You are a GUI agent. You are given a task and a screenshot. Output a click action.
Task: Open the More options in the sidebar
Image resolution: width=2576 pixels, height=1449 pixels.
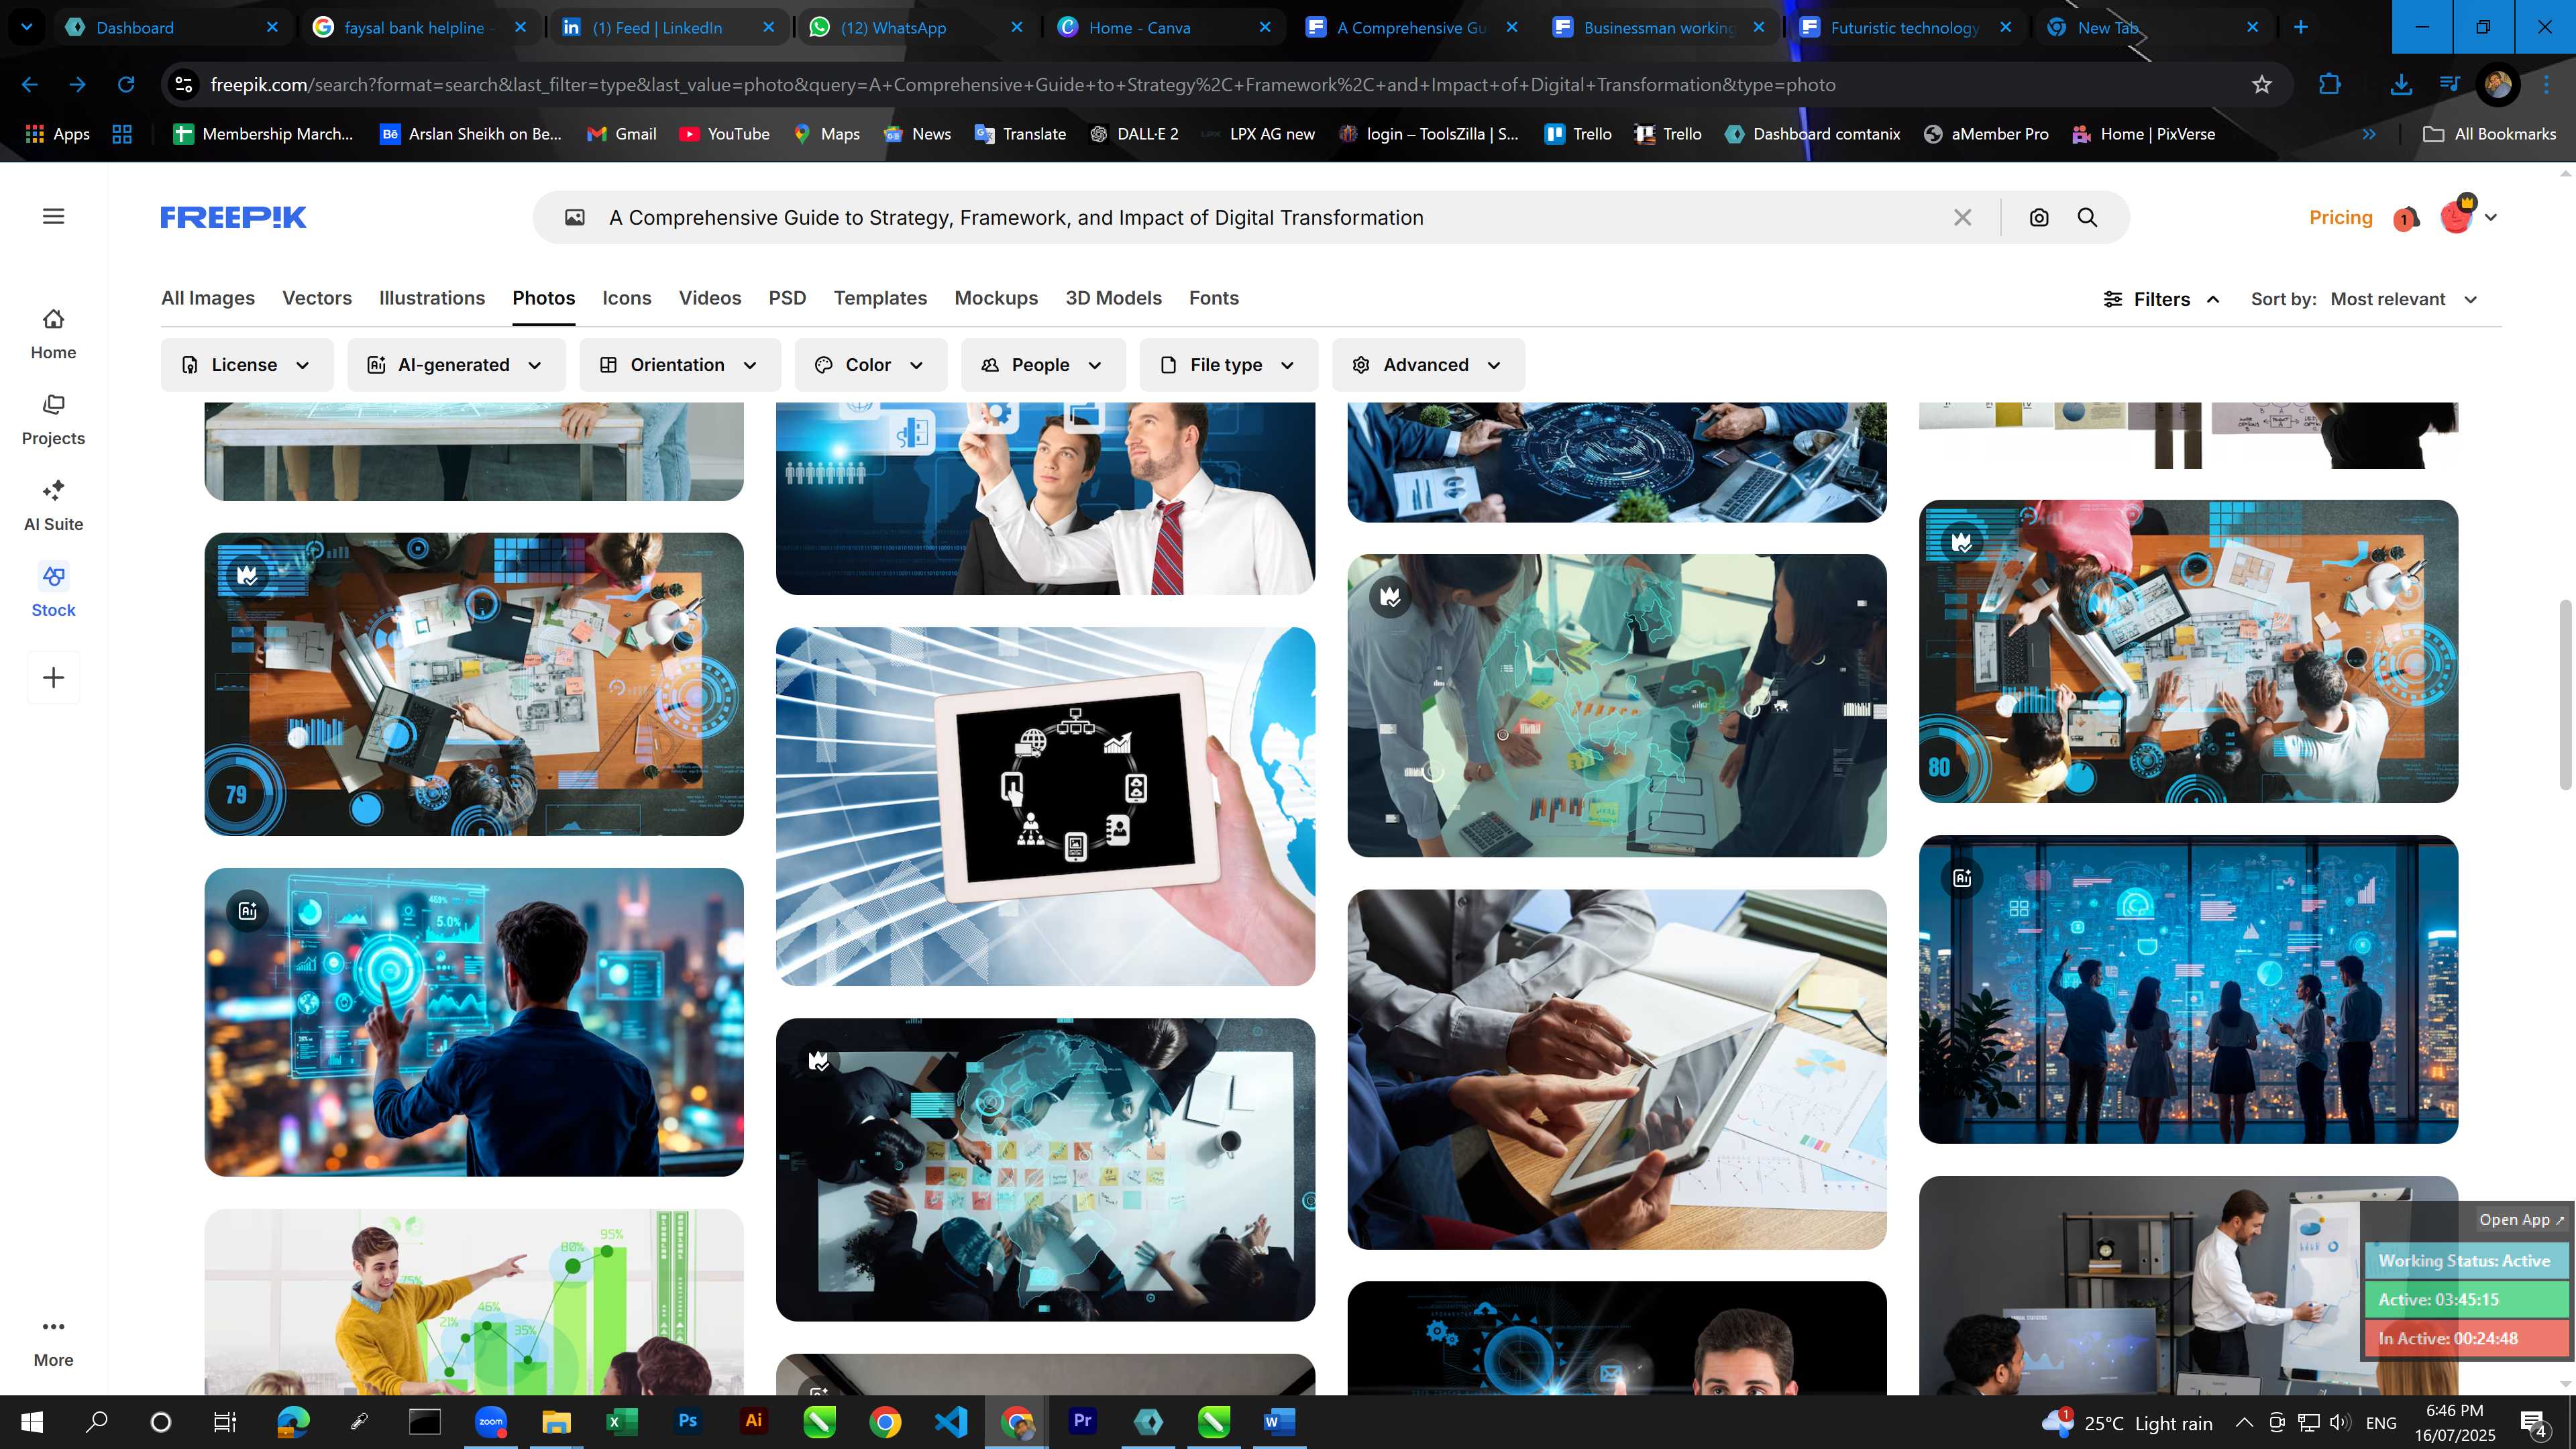[x=53, y=1343]
